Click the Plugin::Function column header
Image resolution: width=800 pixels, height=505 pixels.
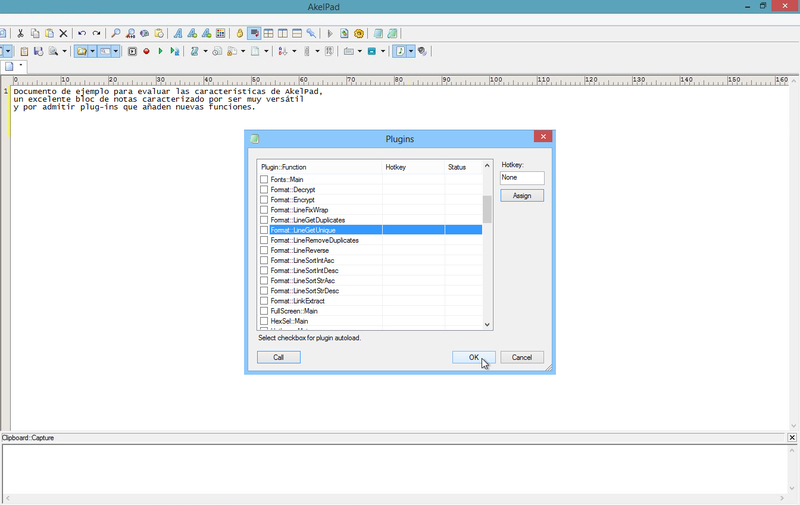(x=319, y=167)
